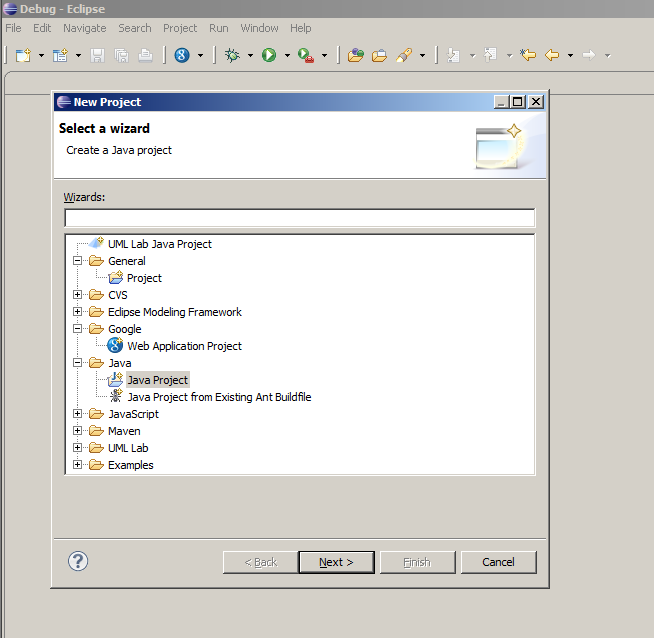Select the Java Project wizard

(x=158, y=380)
